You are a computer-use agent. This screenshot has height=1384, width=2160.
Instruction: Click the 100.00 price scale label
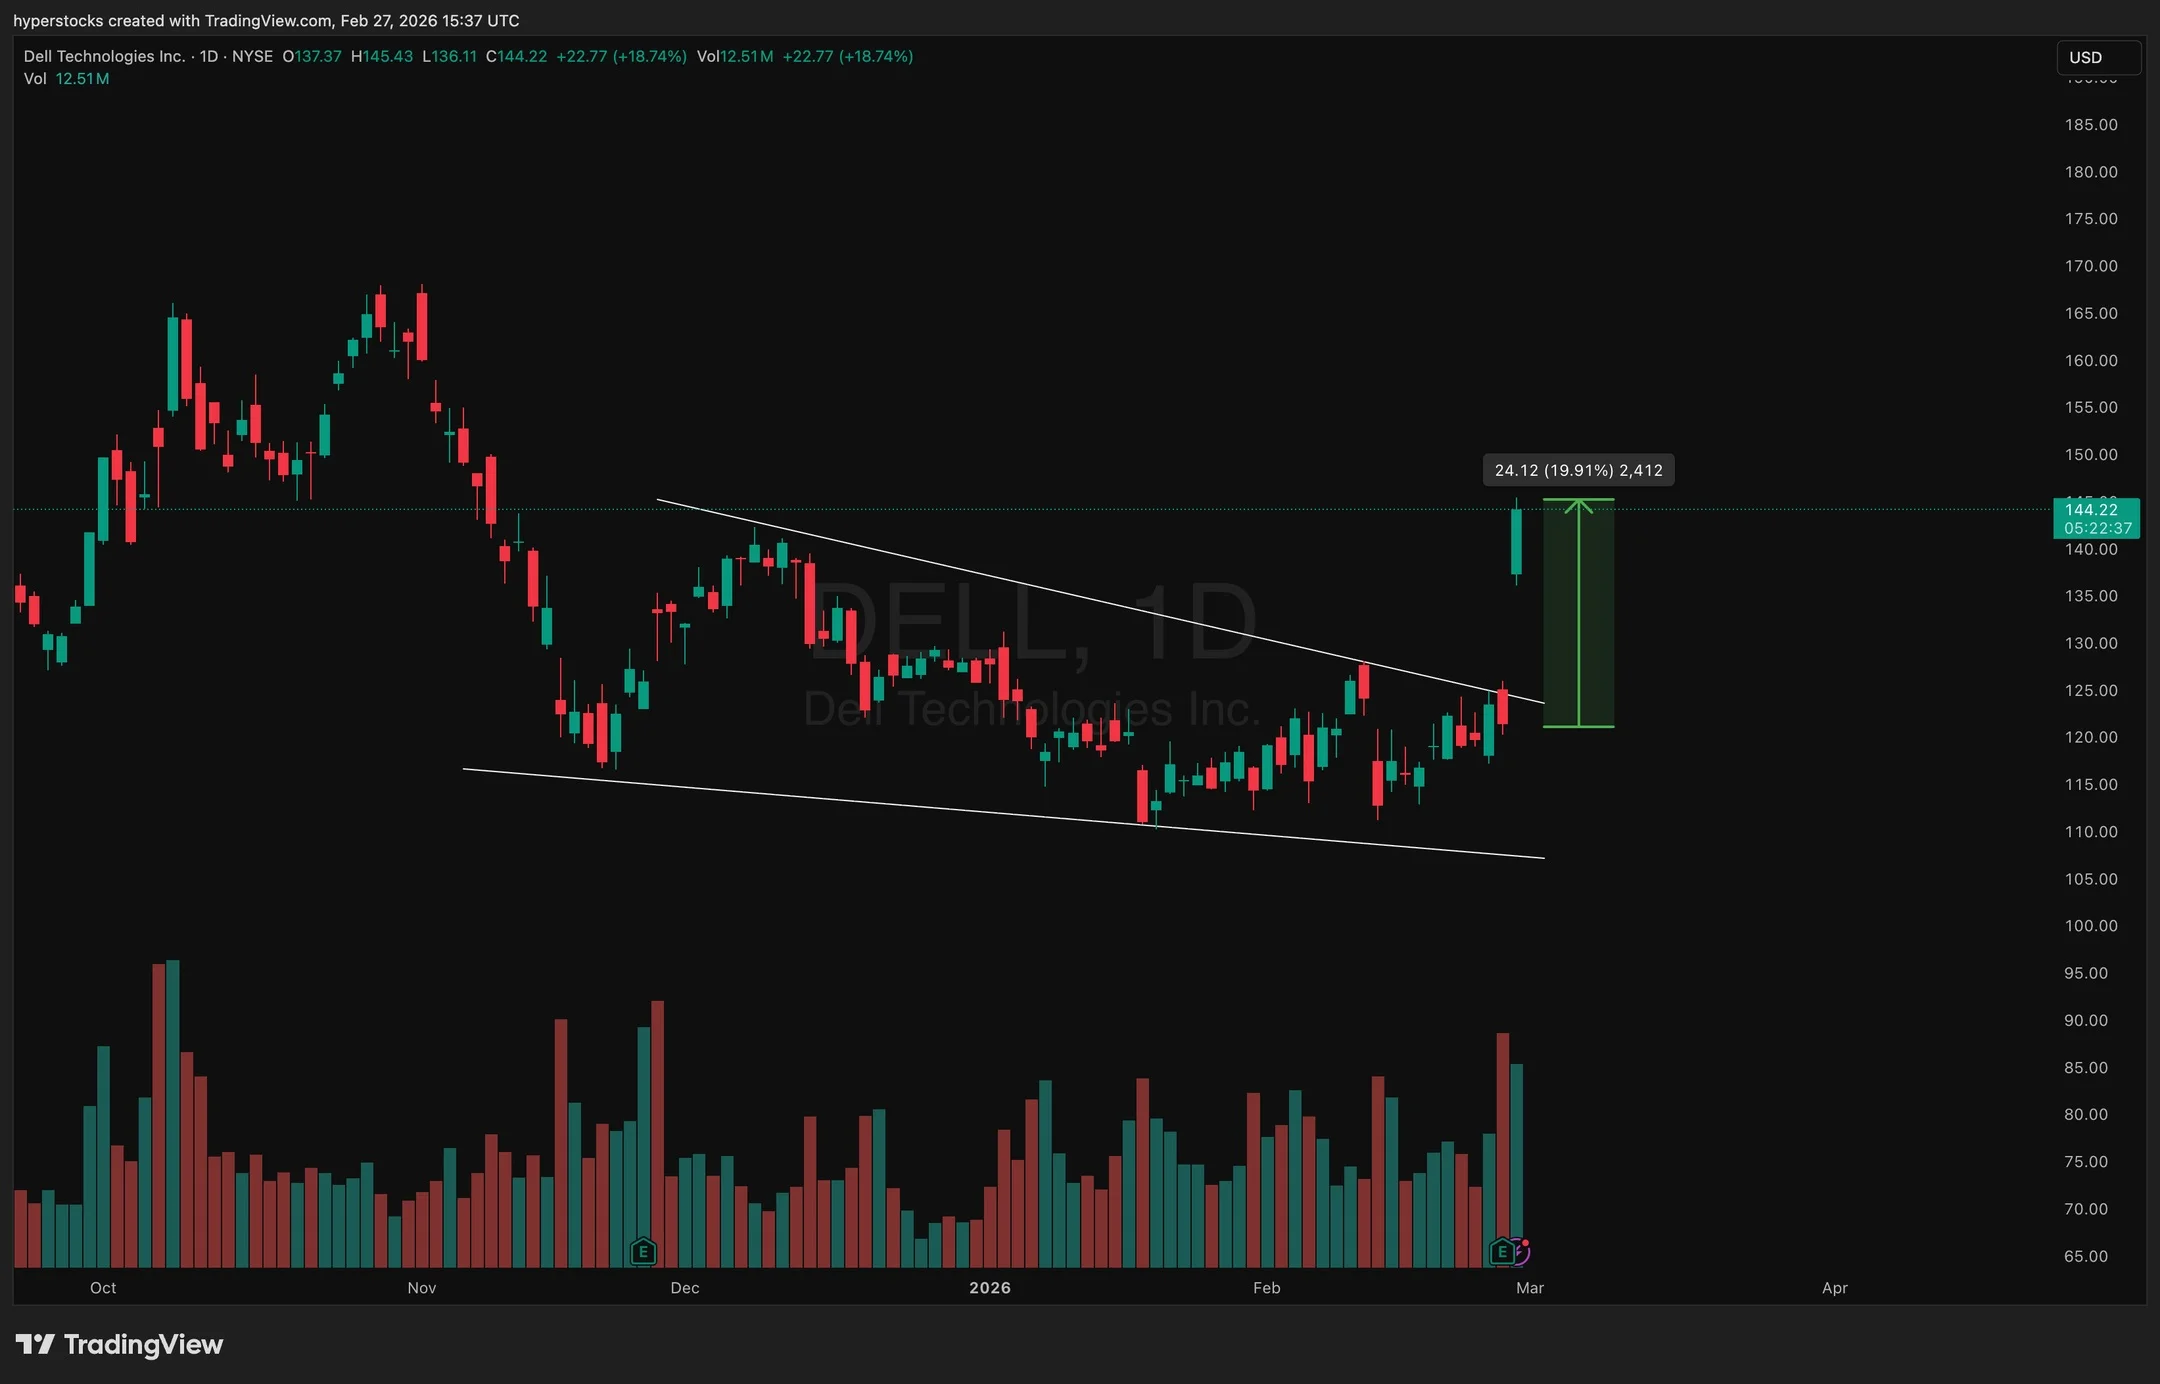pyautogui.click(x=2091, y=926)
